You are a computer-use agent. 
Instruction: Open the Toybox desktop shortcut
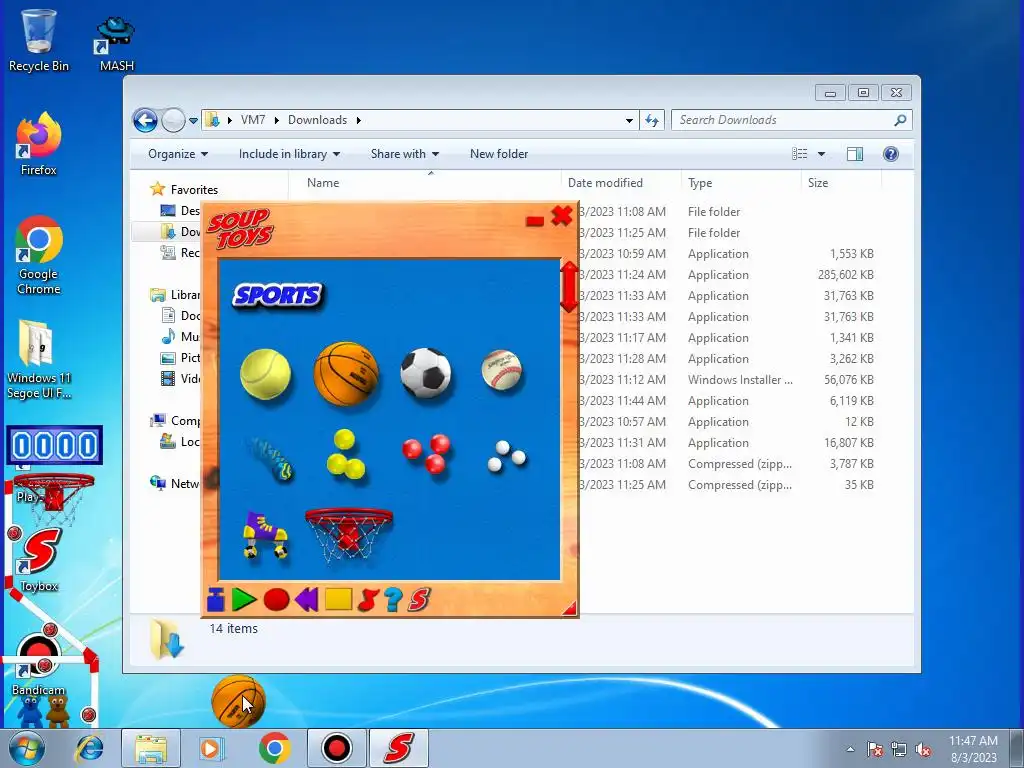[x=39, y=560]
